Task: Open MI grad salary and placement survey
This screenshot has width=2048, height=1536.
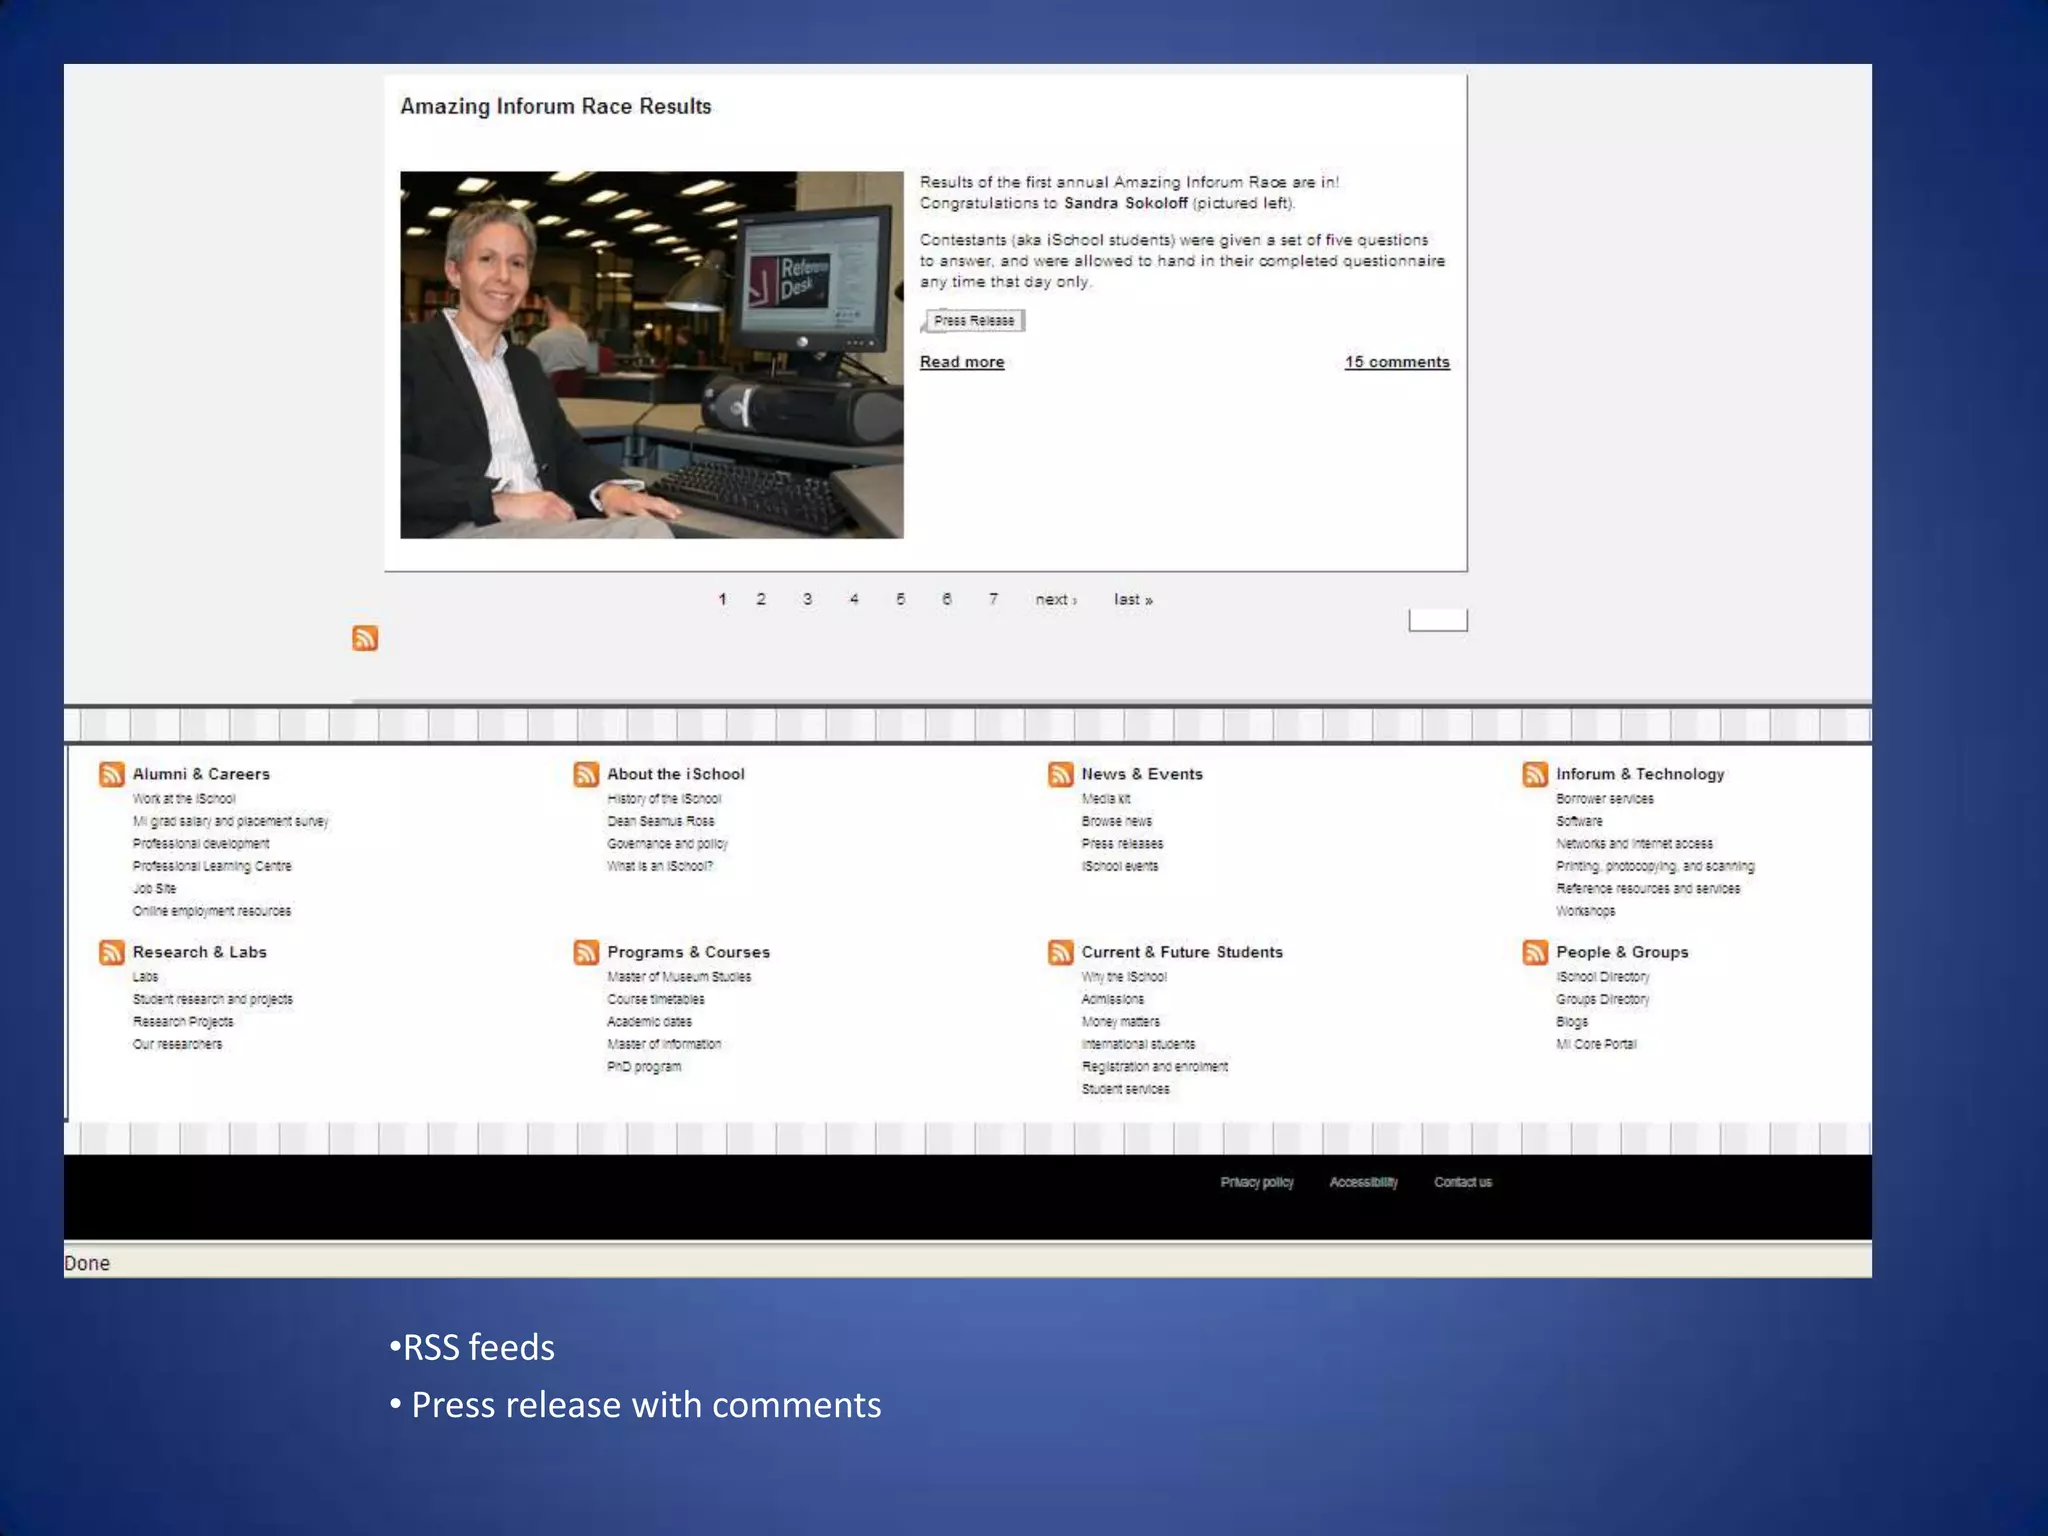Action: coord(230,821)
